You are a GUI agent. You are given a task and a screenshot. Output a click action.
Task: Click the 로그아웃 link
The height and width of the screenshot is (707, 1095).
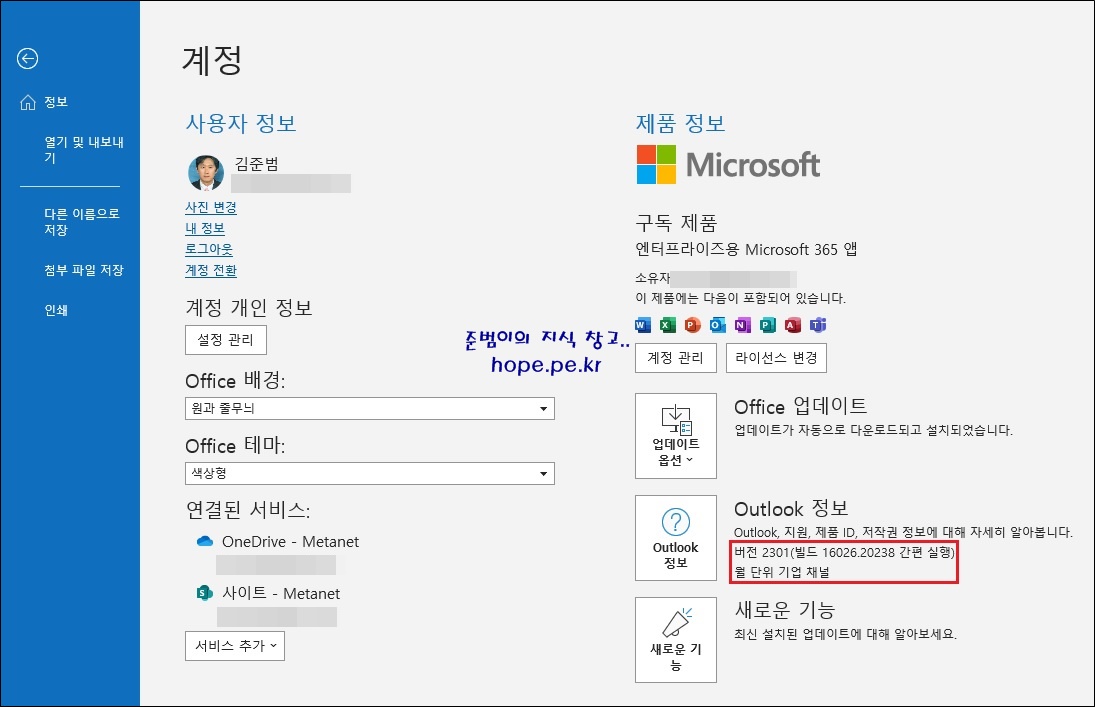point(209,249)
